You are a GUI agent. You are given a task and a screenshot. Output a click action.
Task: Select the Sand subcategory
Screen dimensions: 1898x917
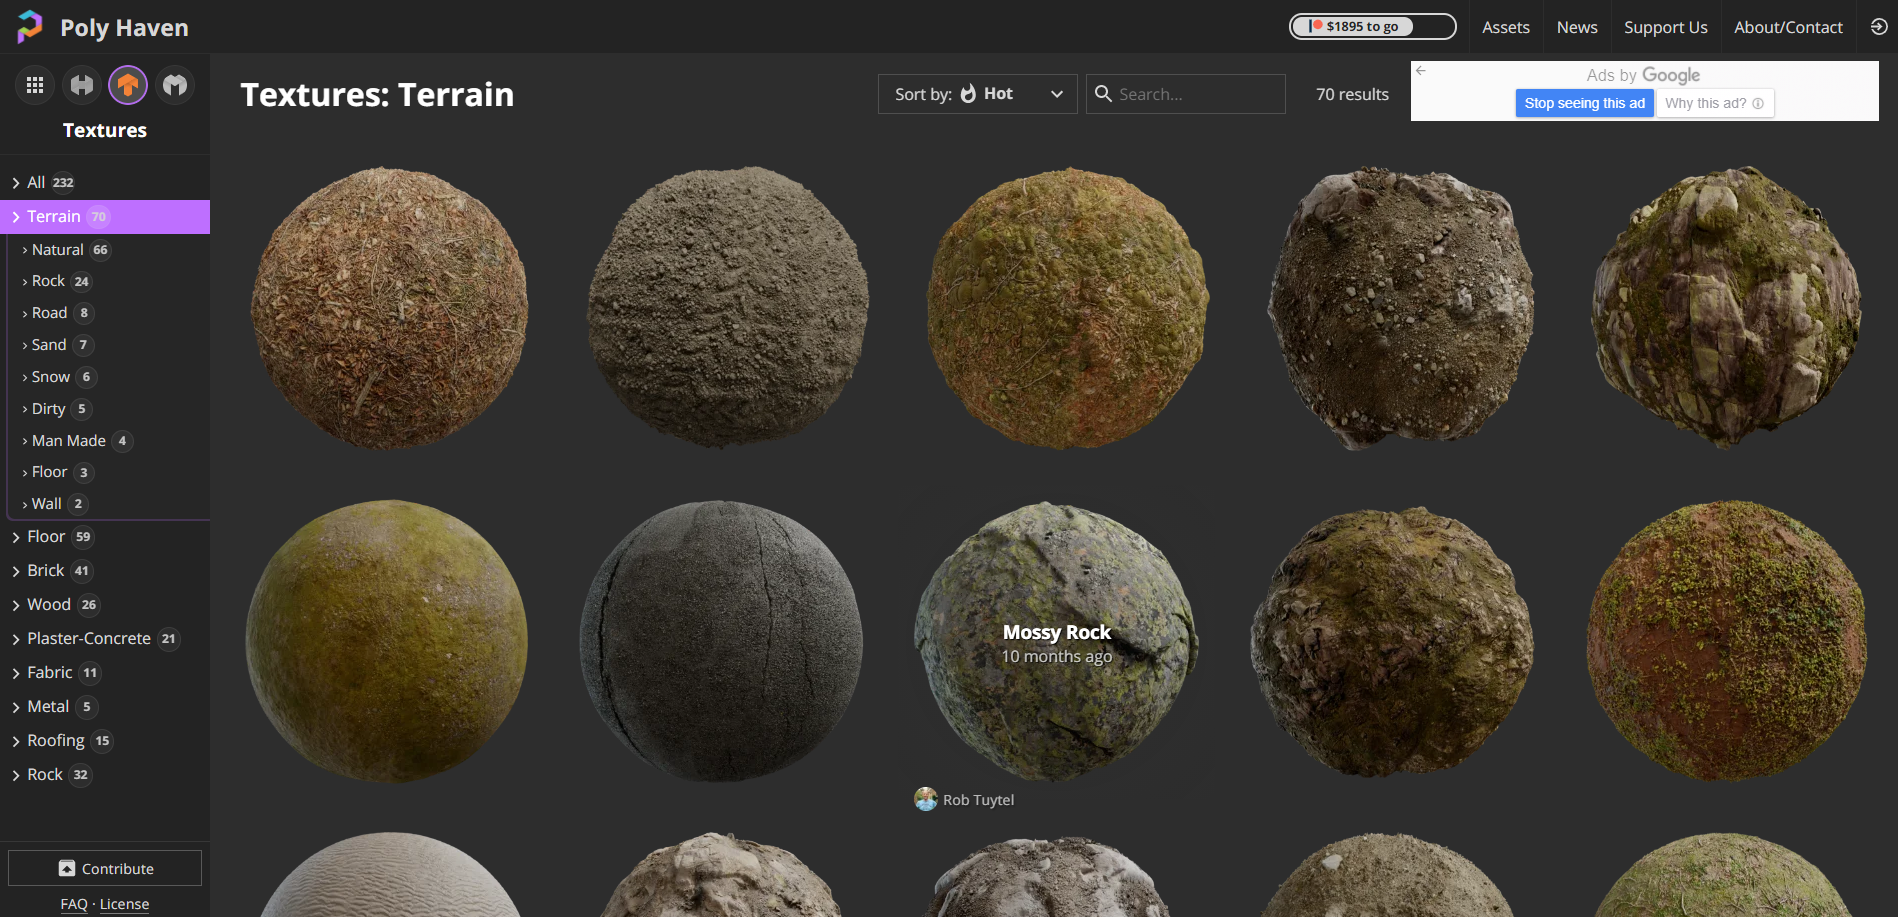[109, 345]
